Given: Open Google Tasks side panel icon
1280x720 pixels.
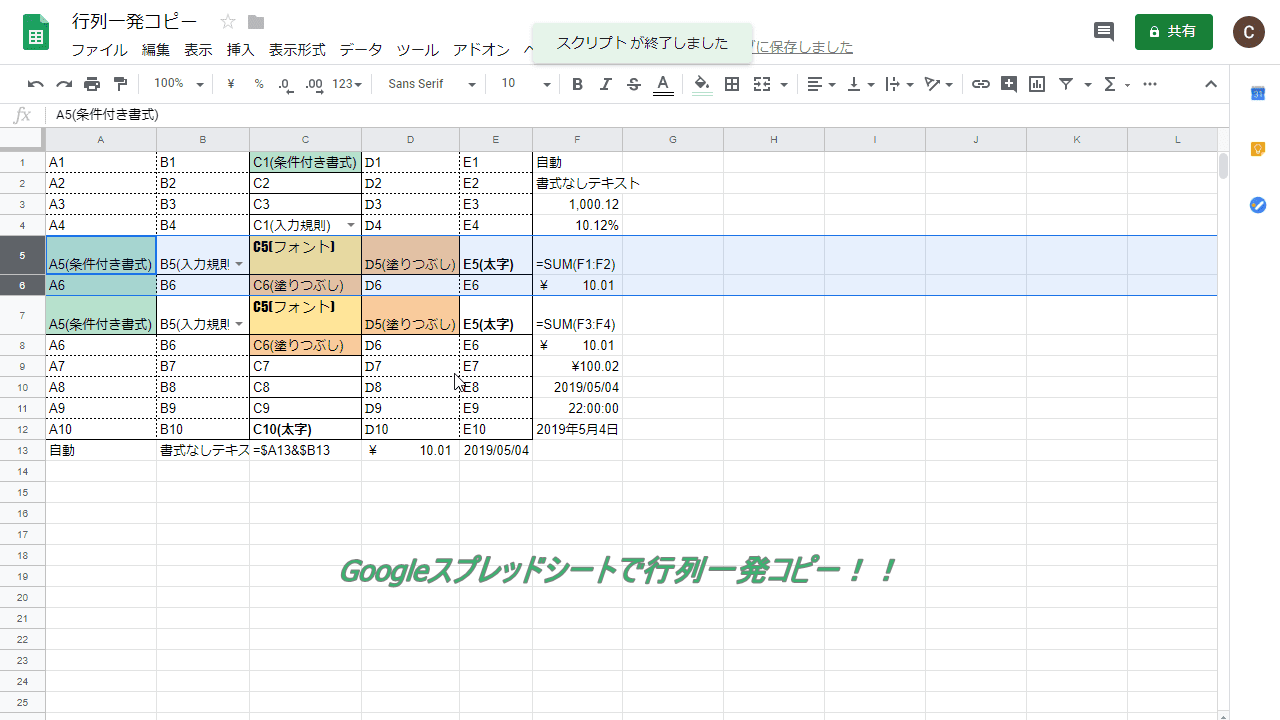Looking at the screenshot, I should point(1258,205).
